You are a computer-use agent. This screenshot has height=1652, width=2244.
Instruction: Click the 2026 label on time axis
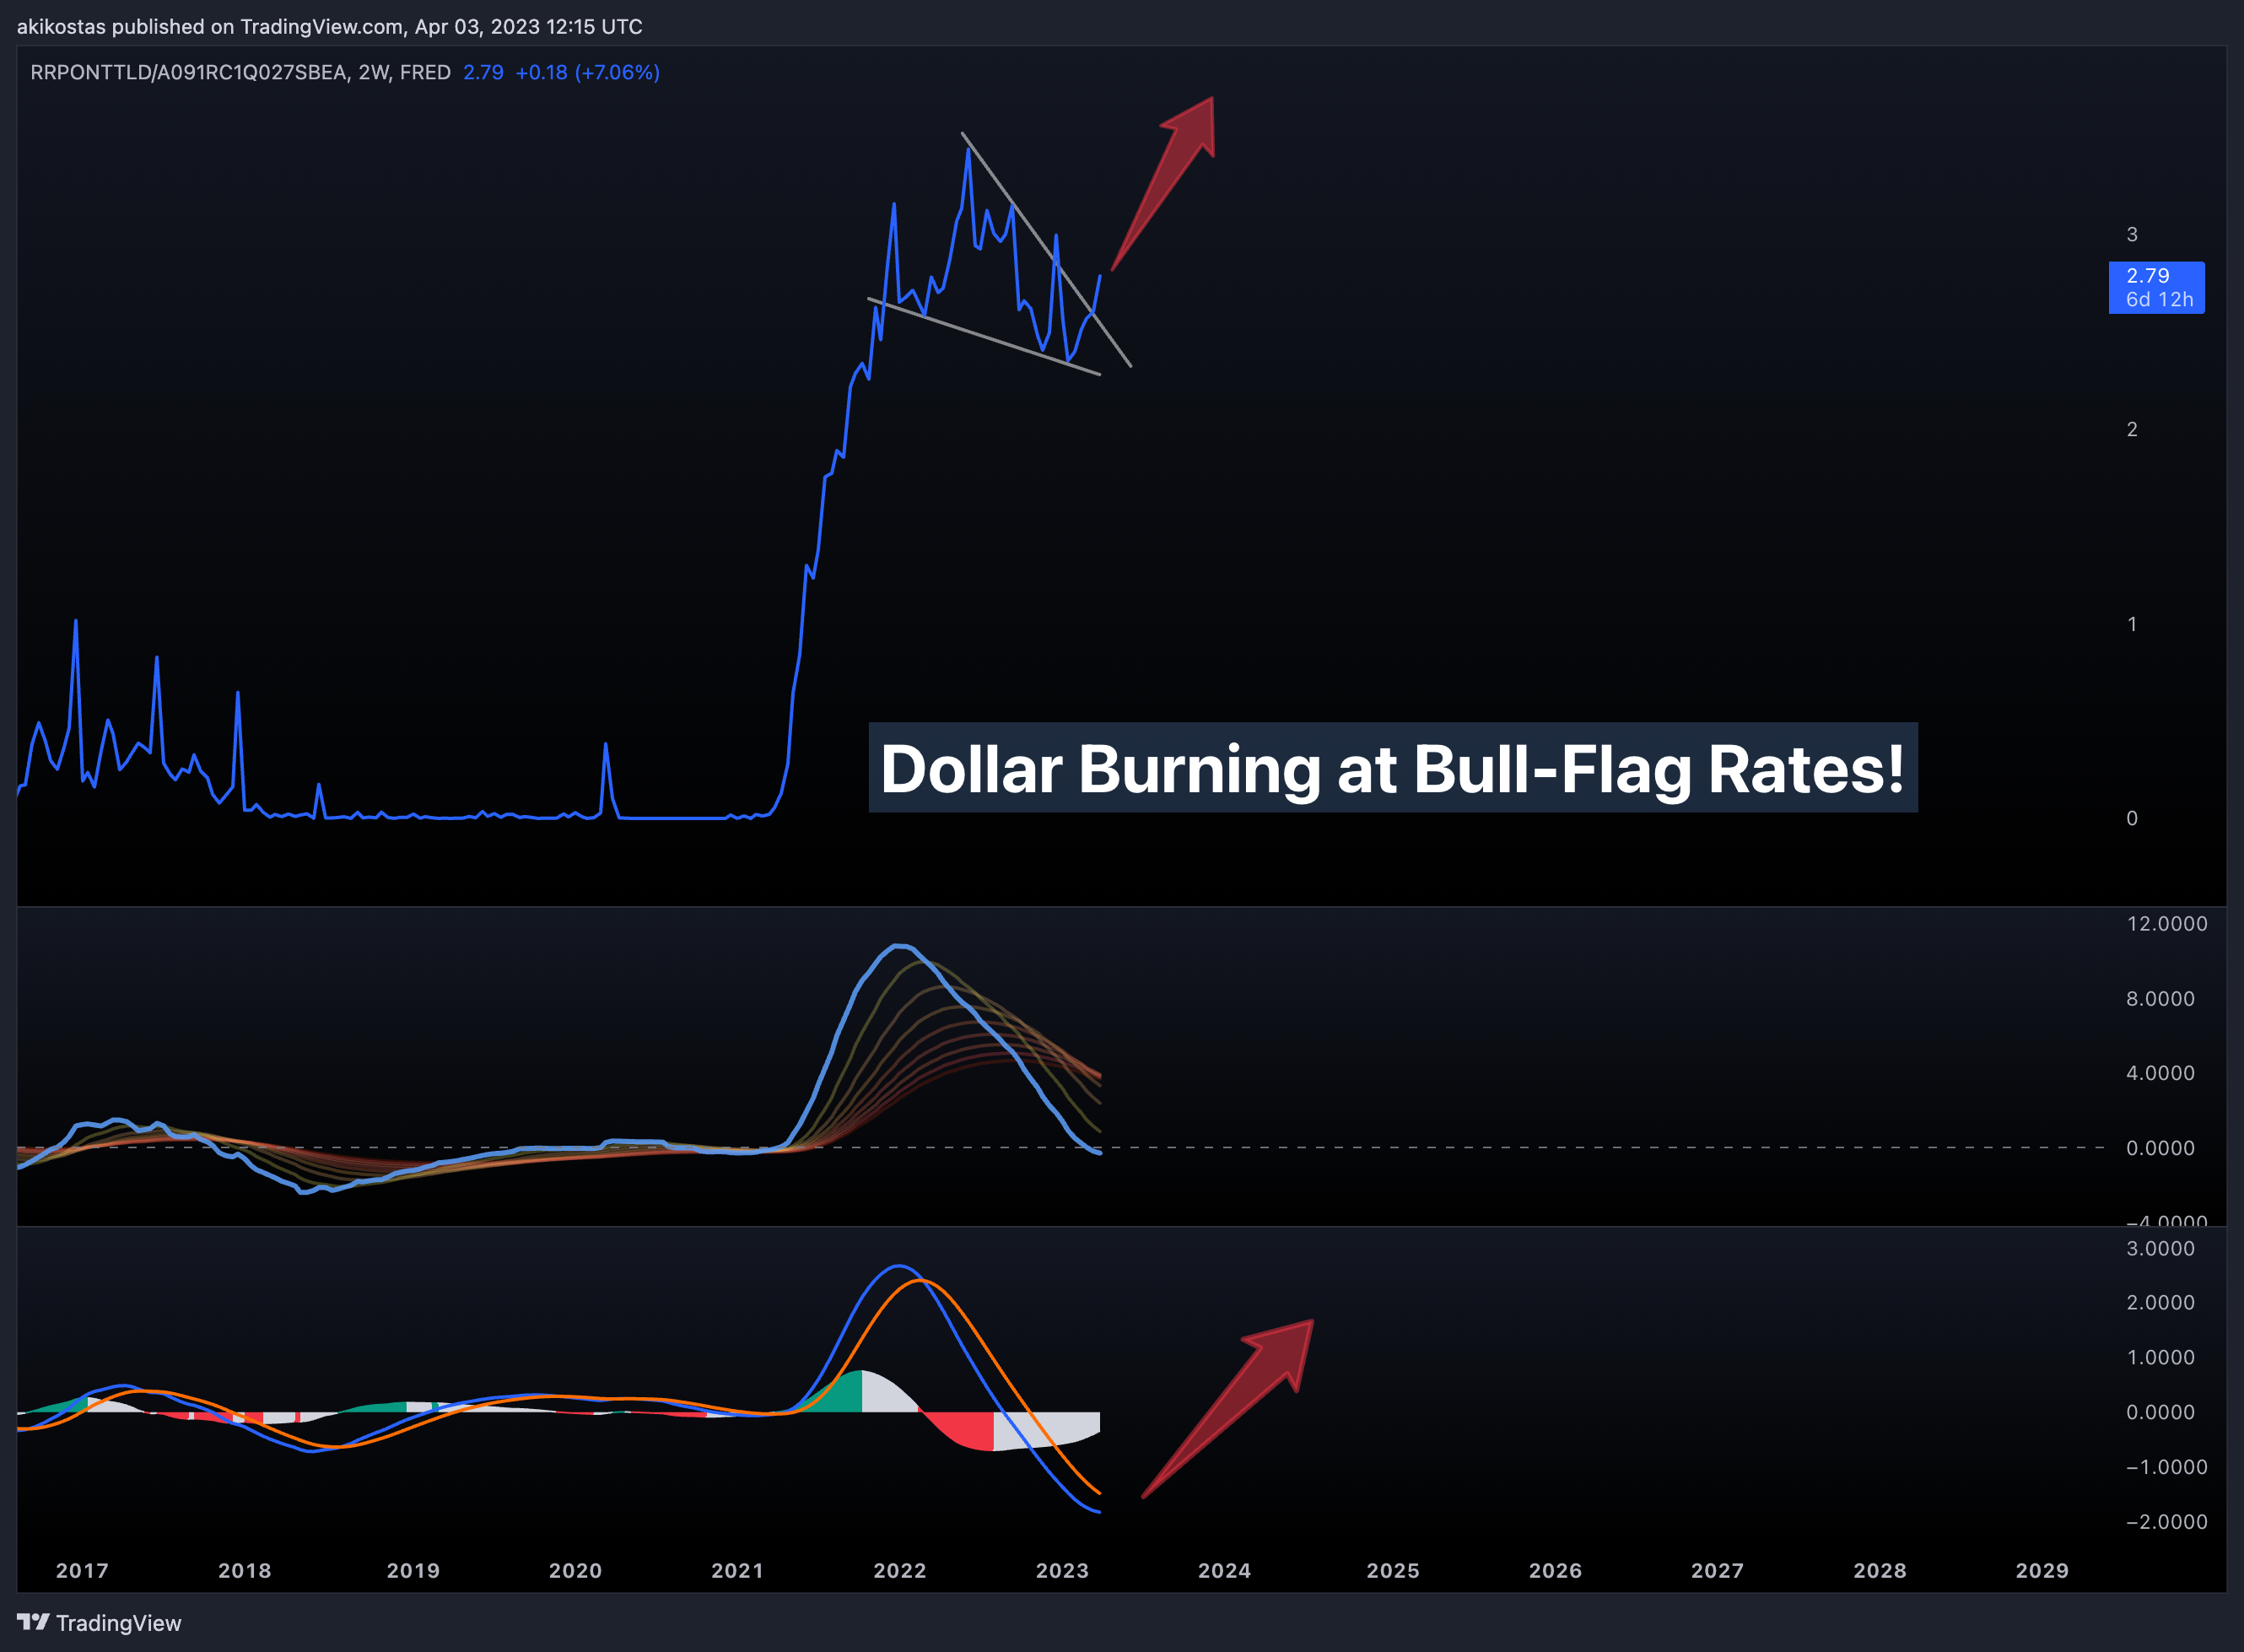[1555, 1570]
